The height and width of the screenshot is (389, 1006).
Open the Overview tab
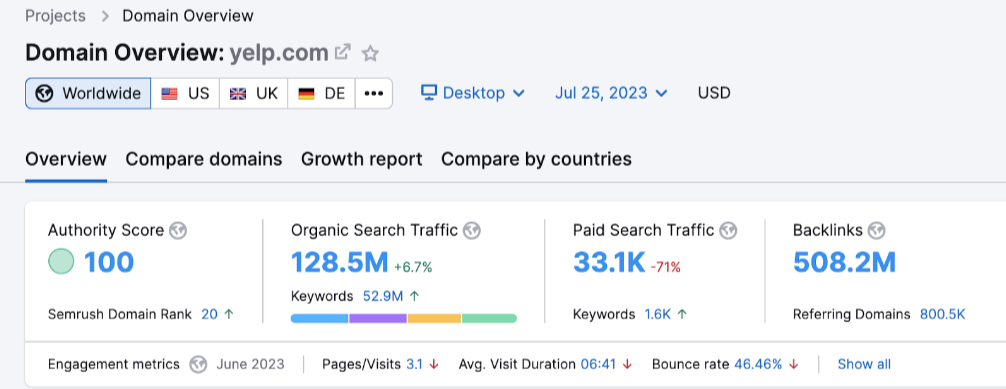click(66, 159)
